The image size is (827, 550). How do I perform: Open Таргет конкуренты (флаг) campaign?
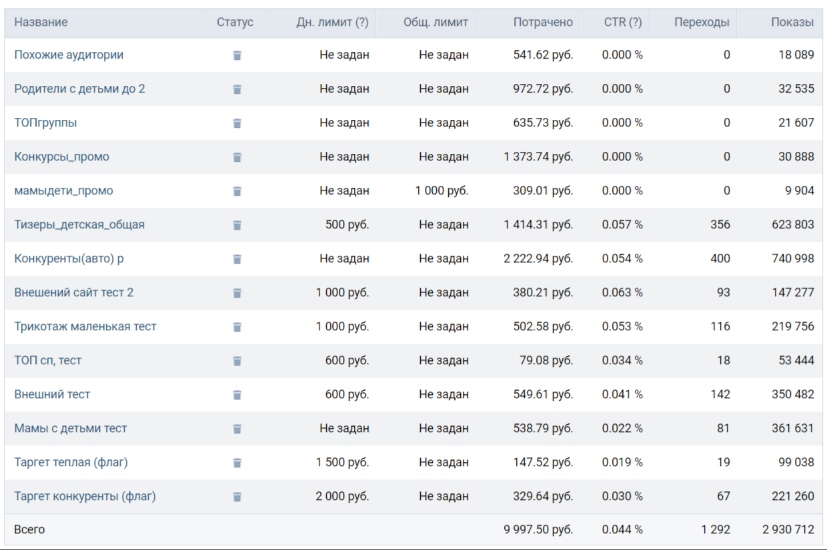coord(85,496)
